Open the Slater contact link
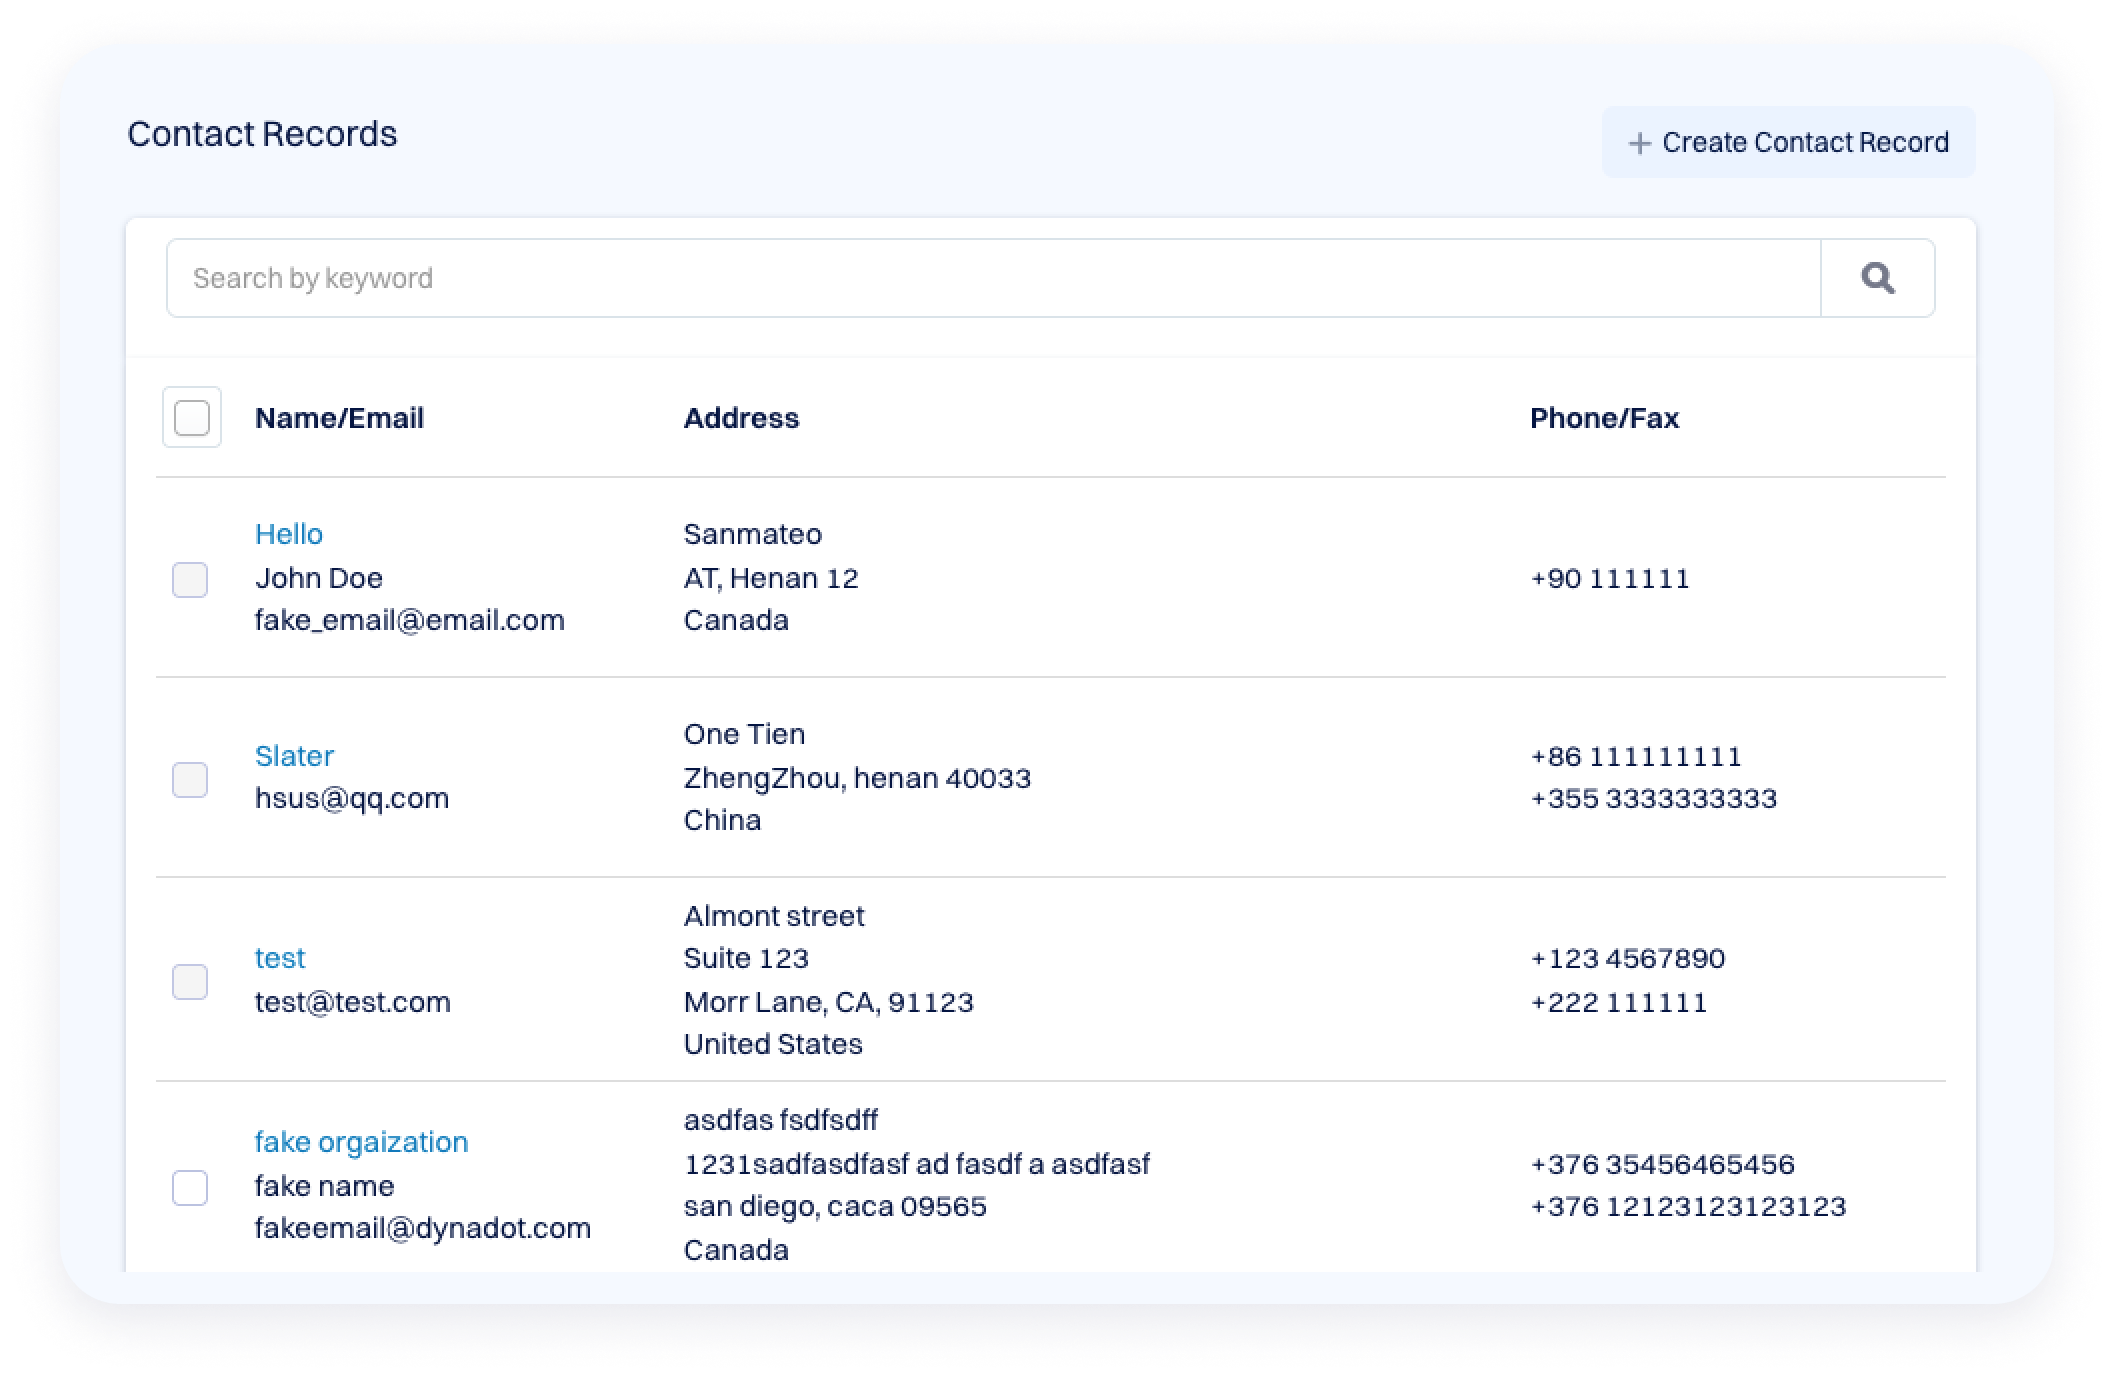 click(294, 756)
